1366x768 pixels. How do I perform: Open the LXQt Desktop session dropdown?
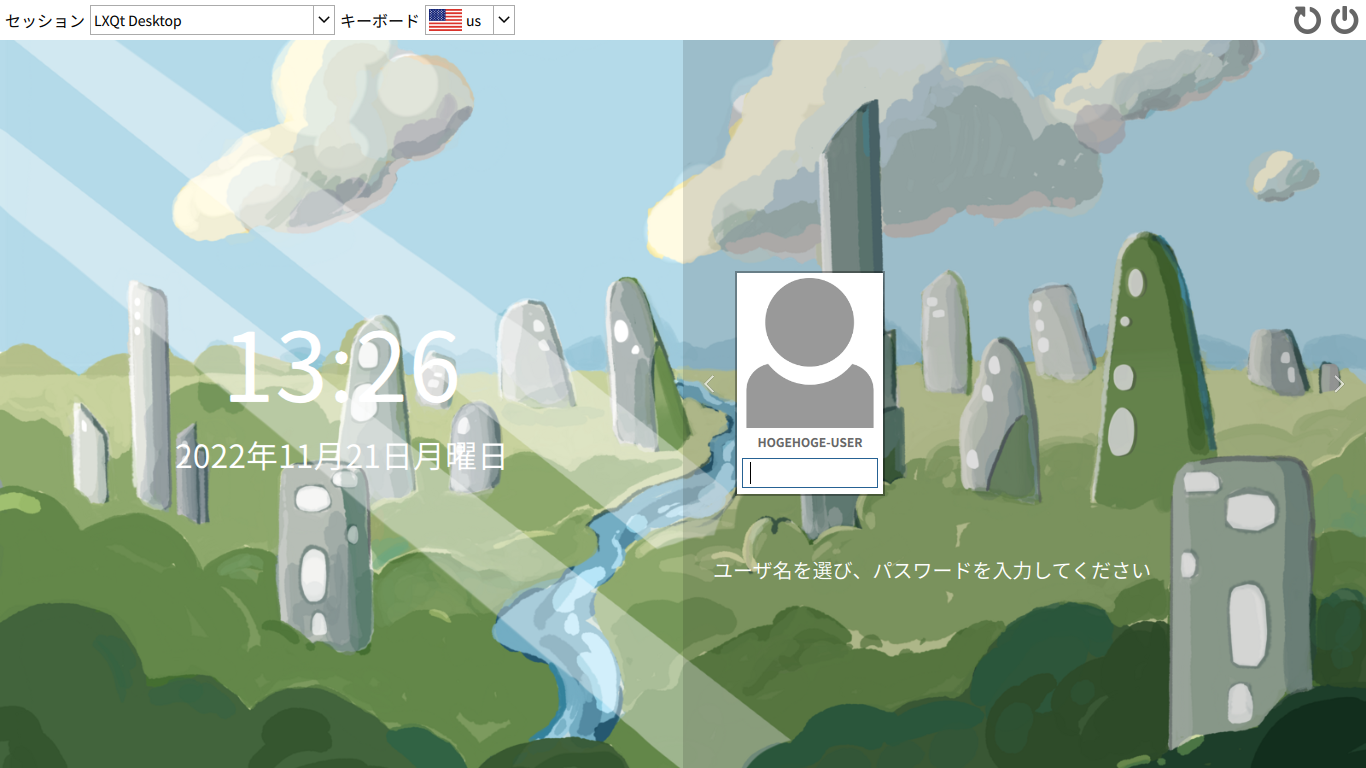click(212, 20)
